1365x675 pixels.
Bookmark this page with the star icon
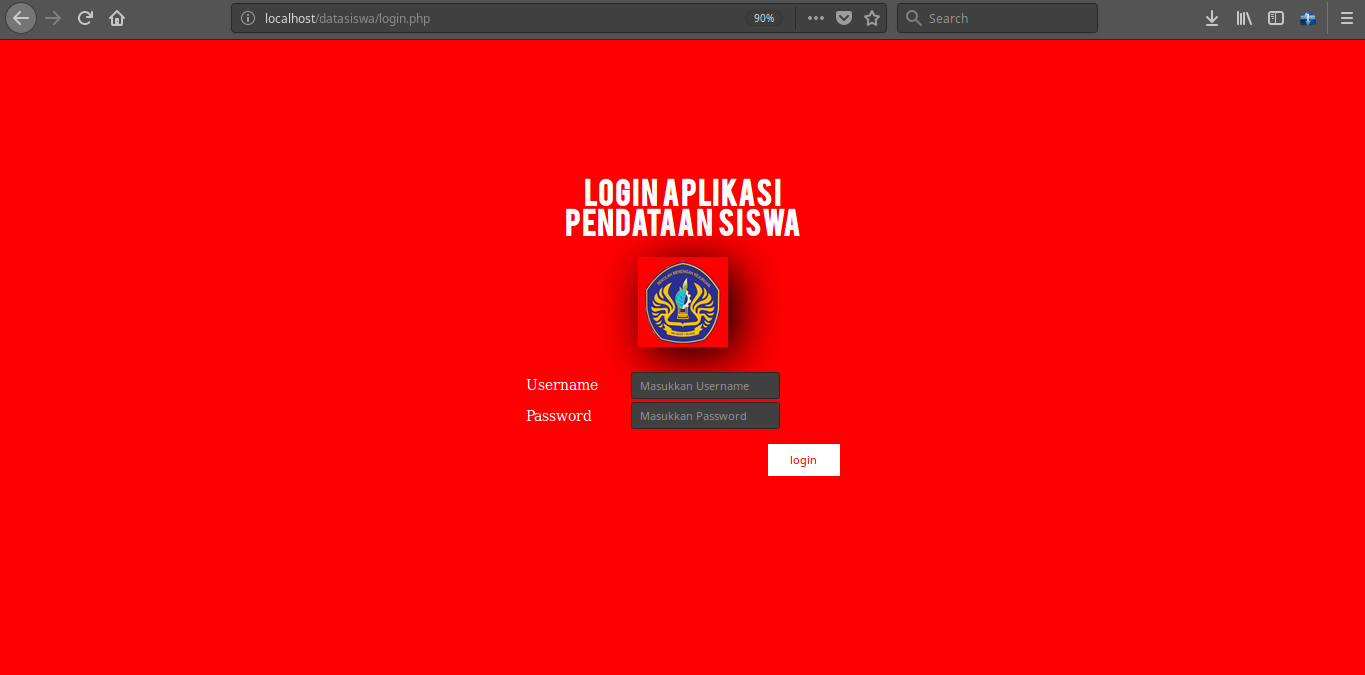pos(871,17)
